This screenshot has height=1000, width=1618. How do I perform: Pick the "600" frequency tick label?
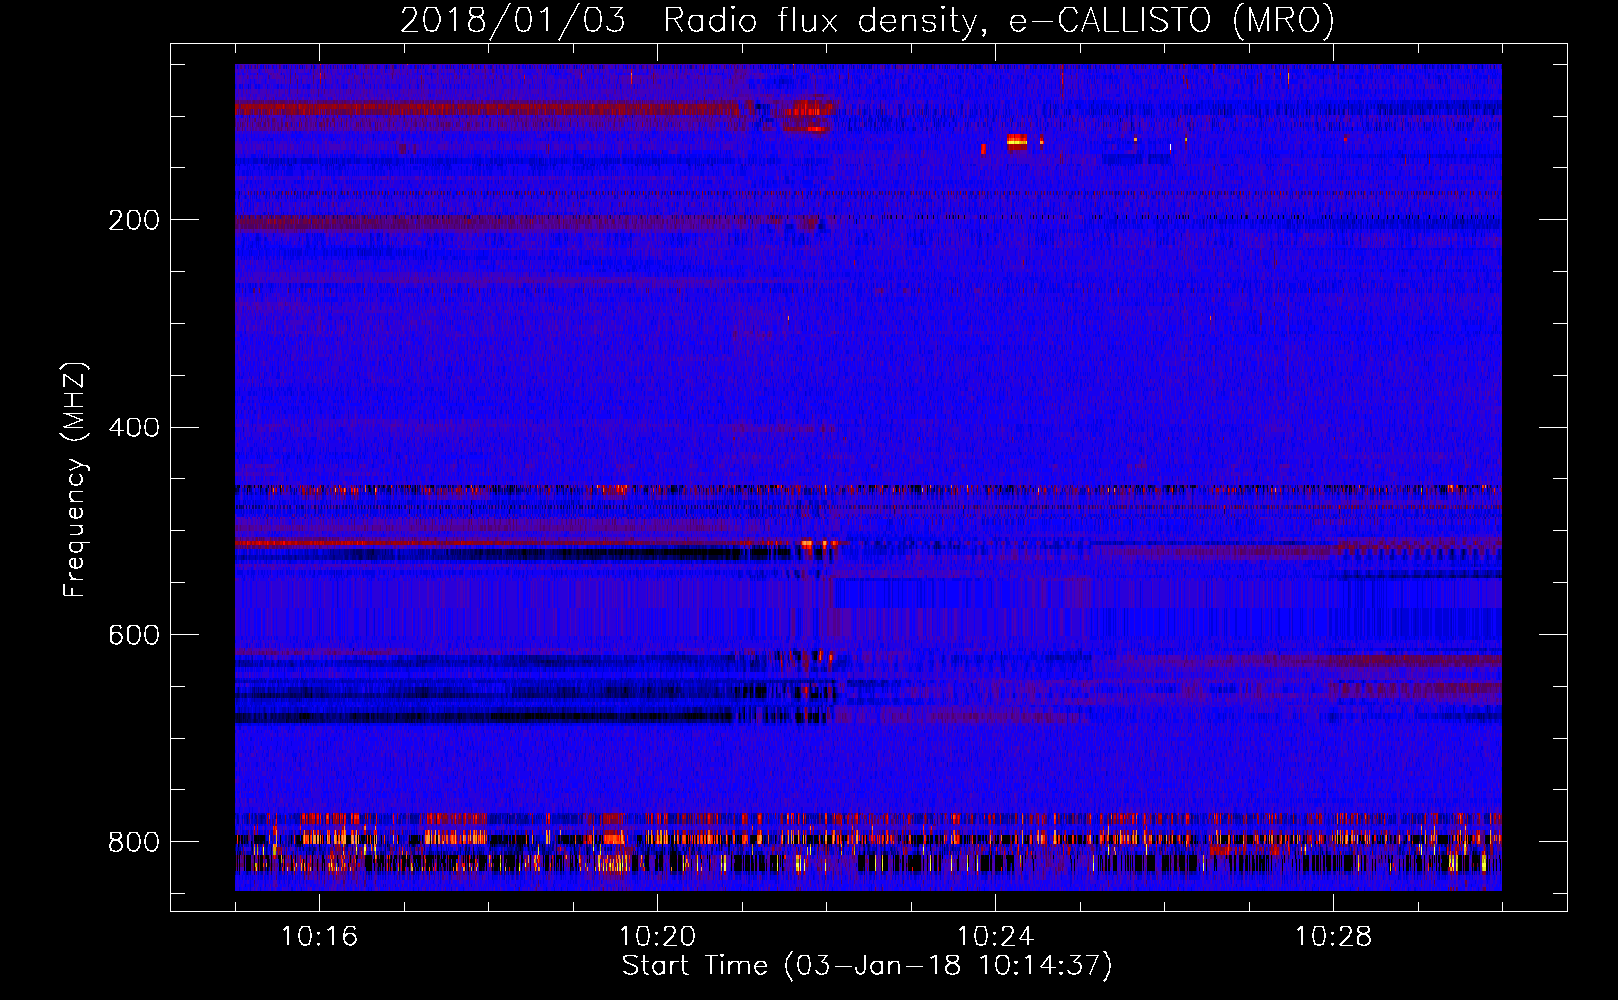[134, 636]
